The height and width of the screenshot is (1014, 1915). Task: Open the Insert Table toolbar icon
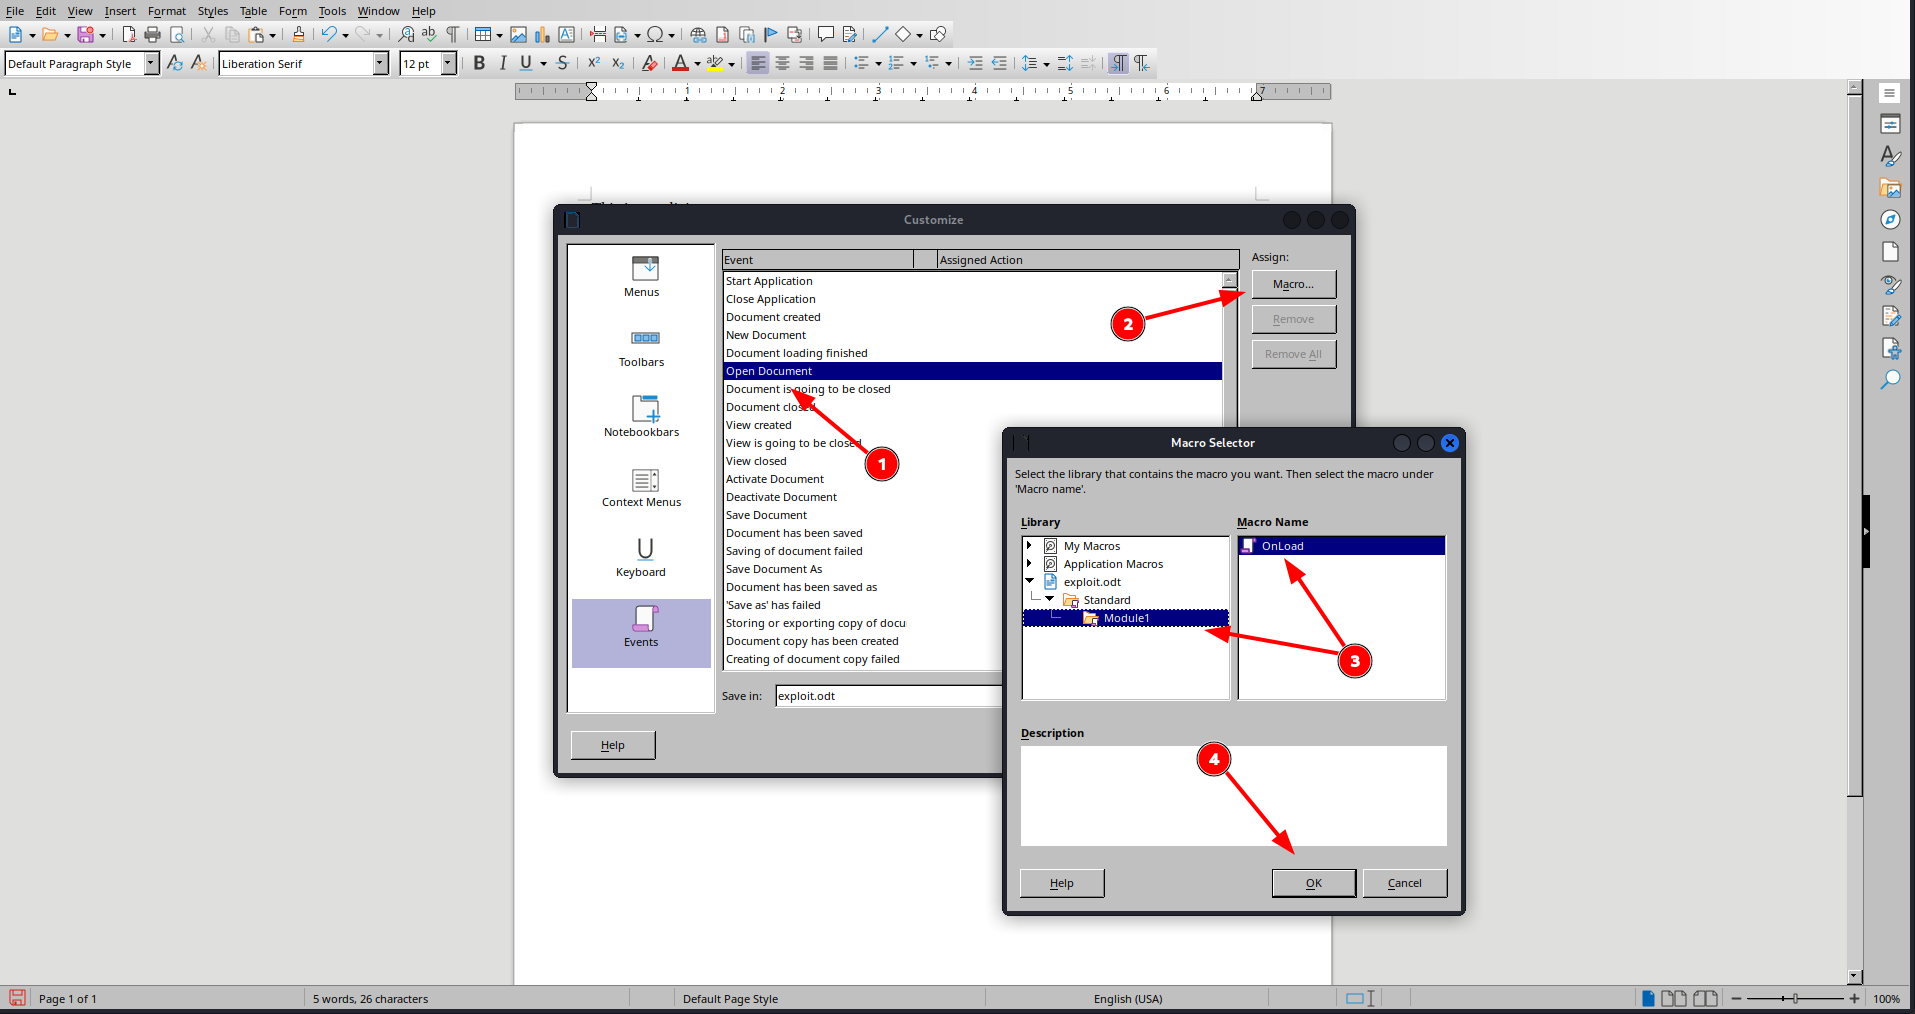click(x=483, y=34)
